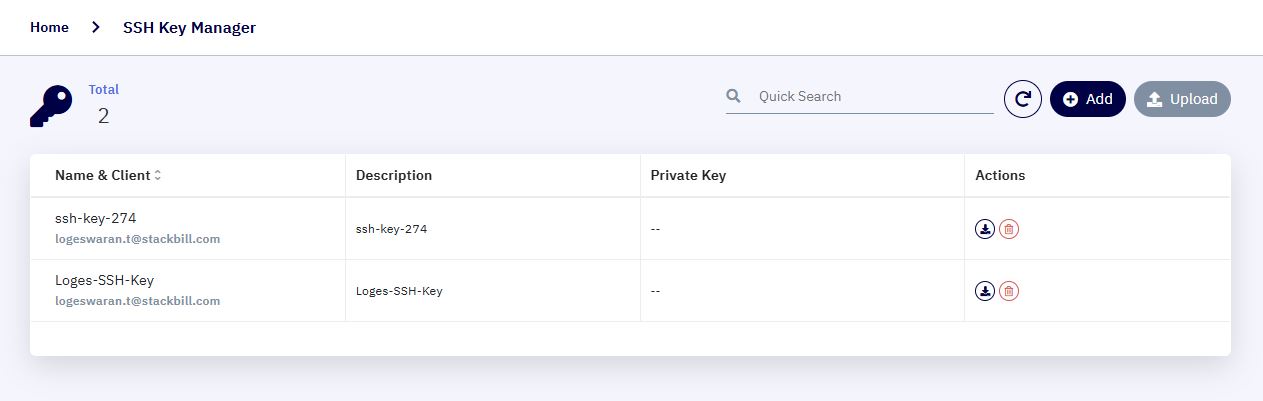Go to Home breadcrumb
The width and height of the screenshot is (1263, 401).
point(49,28)
